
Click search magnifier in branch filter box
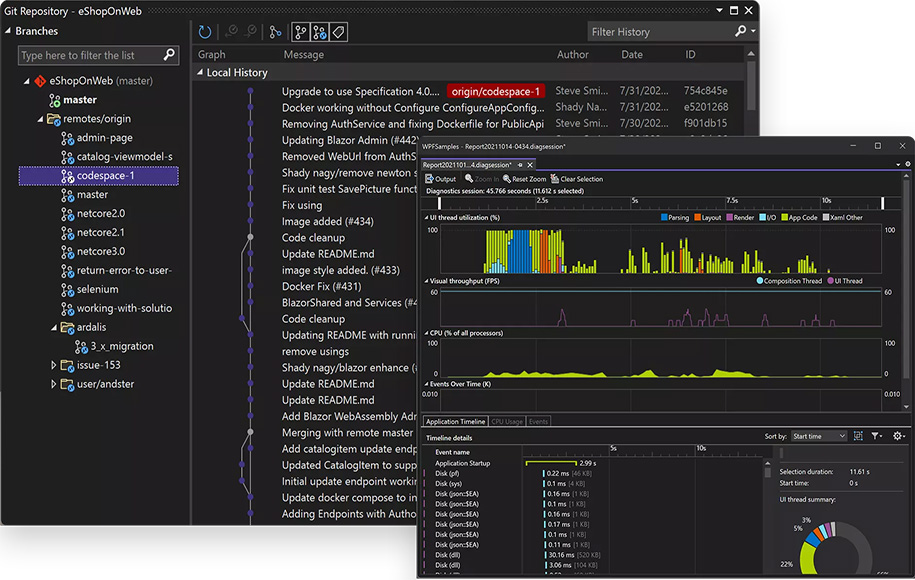click(x=170, y=55)
